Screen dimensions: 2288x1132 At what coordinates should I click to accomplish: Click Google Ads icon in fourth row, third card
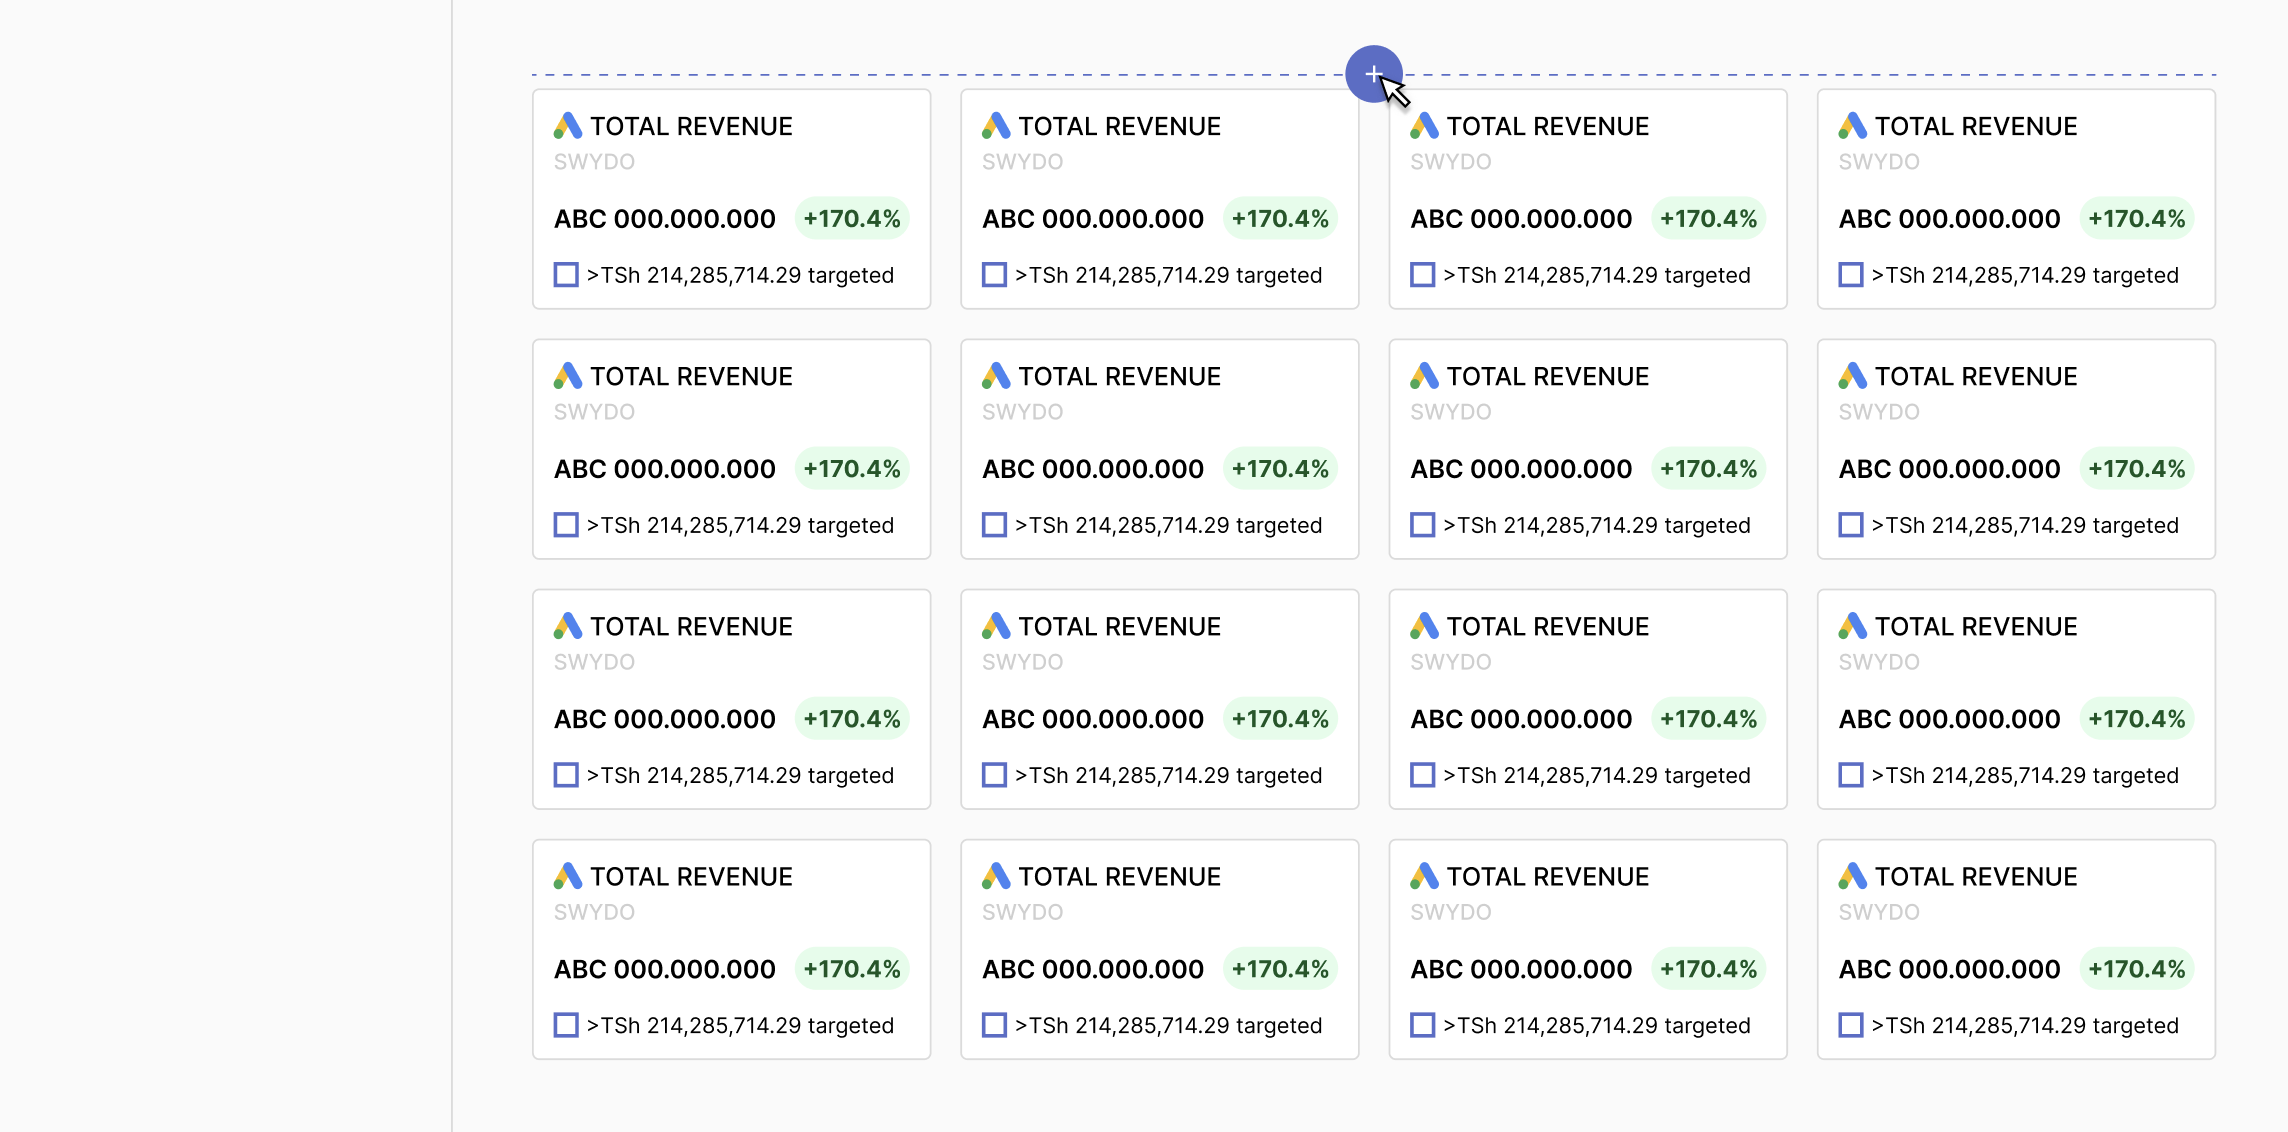1424,876
